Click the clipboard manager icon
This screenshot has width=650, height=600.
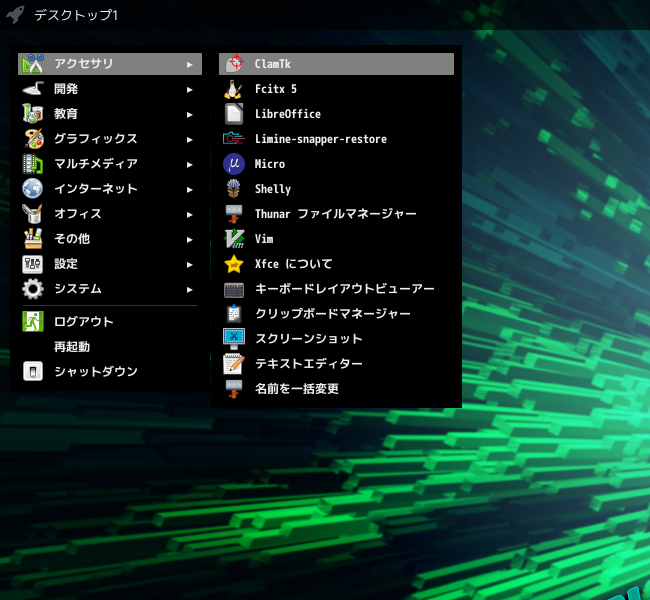(234, 313)
